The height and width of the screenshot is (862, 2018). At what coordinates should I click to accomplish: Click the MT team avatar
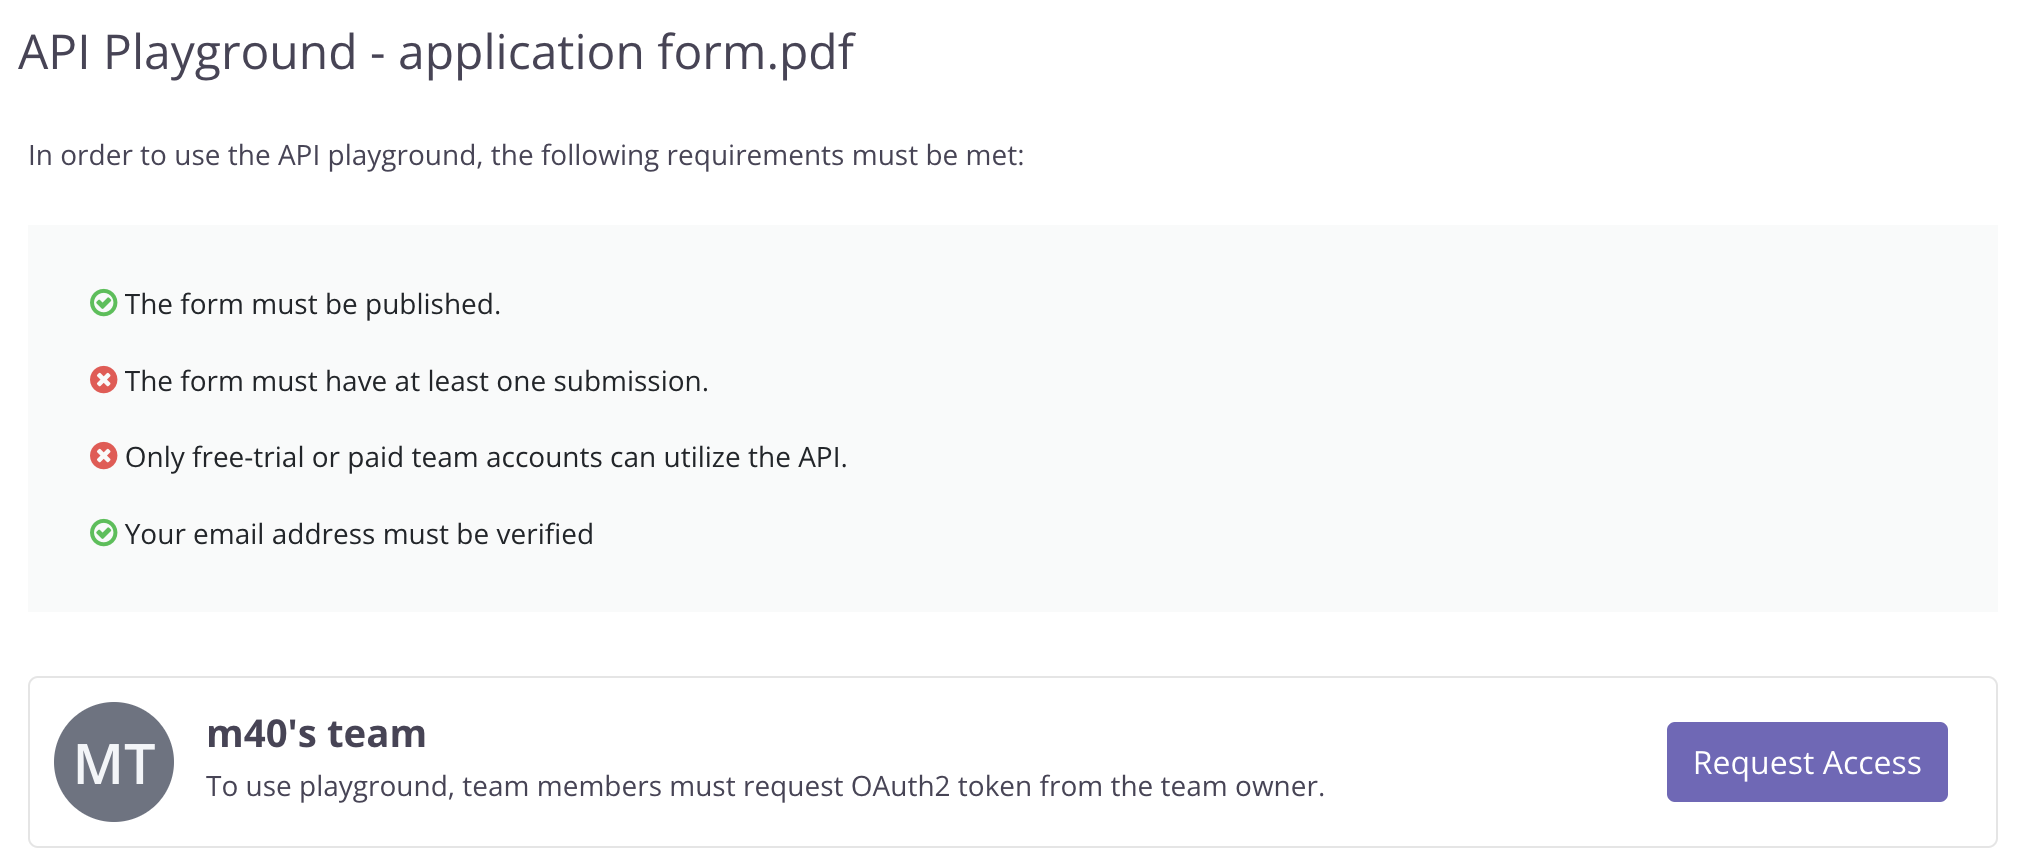coord(114,762)
